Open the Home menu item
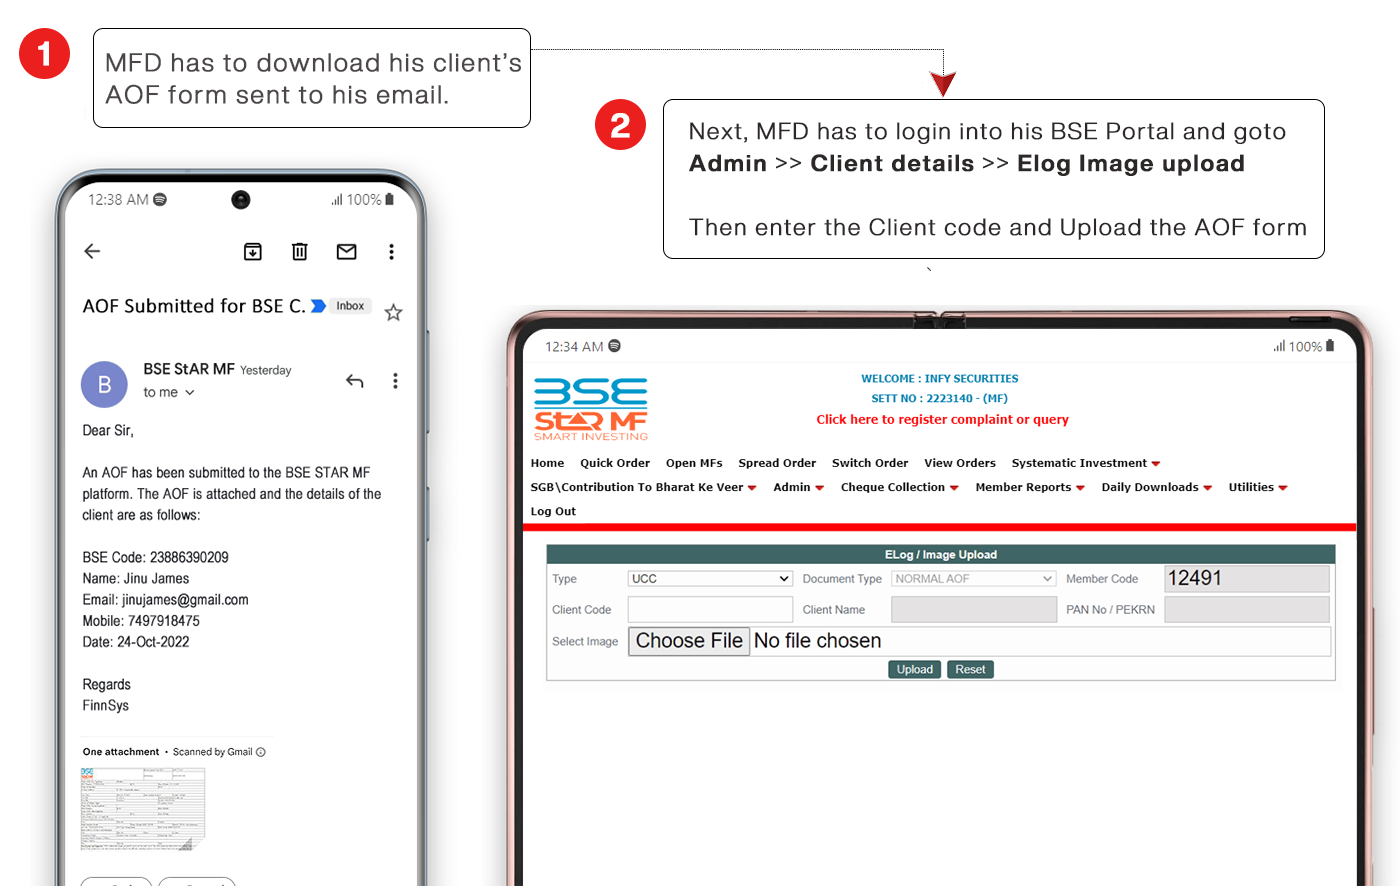 (547, 463)
